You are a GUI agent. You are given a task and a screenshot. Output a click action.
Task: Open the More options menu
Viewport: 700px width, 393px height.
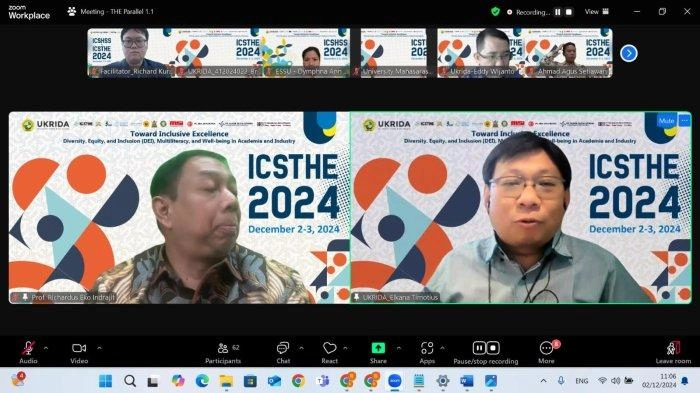(x=546, y=352)
